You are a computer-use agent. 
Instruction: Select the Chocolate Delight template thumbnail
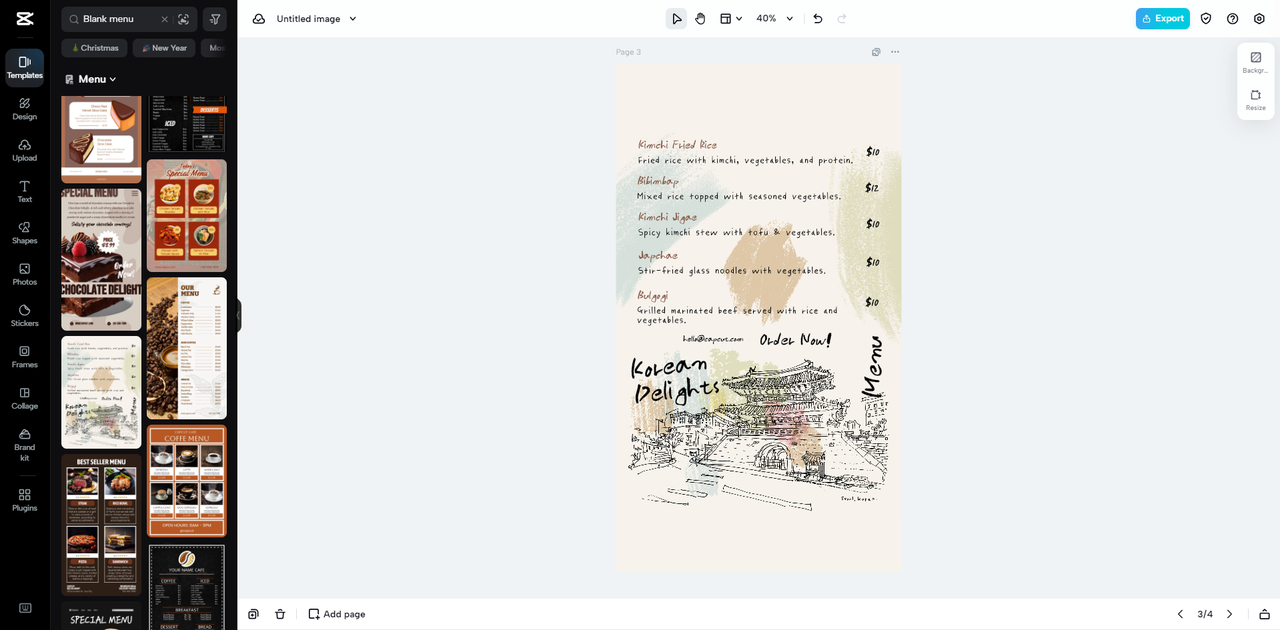[x=101, y=260]
